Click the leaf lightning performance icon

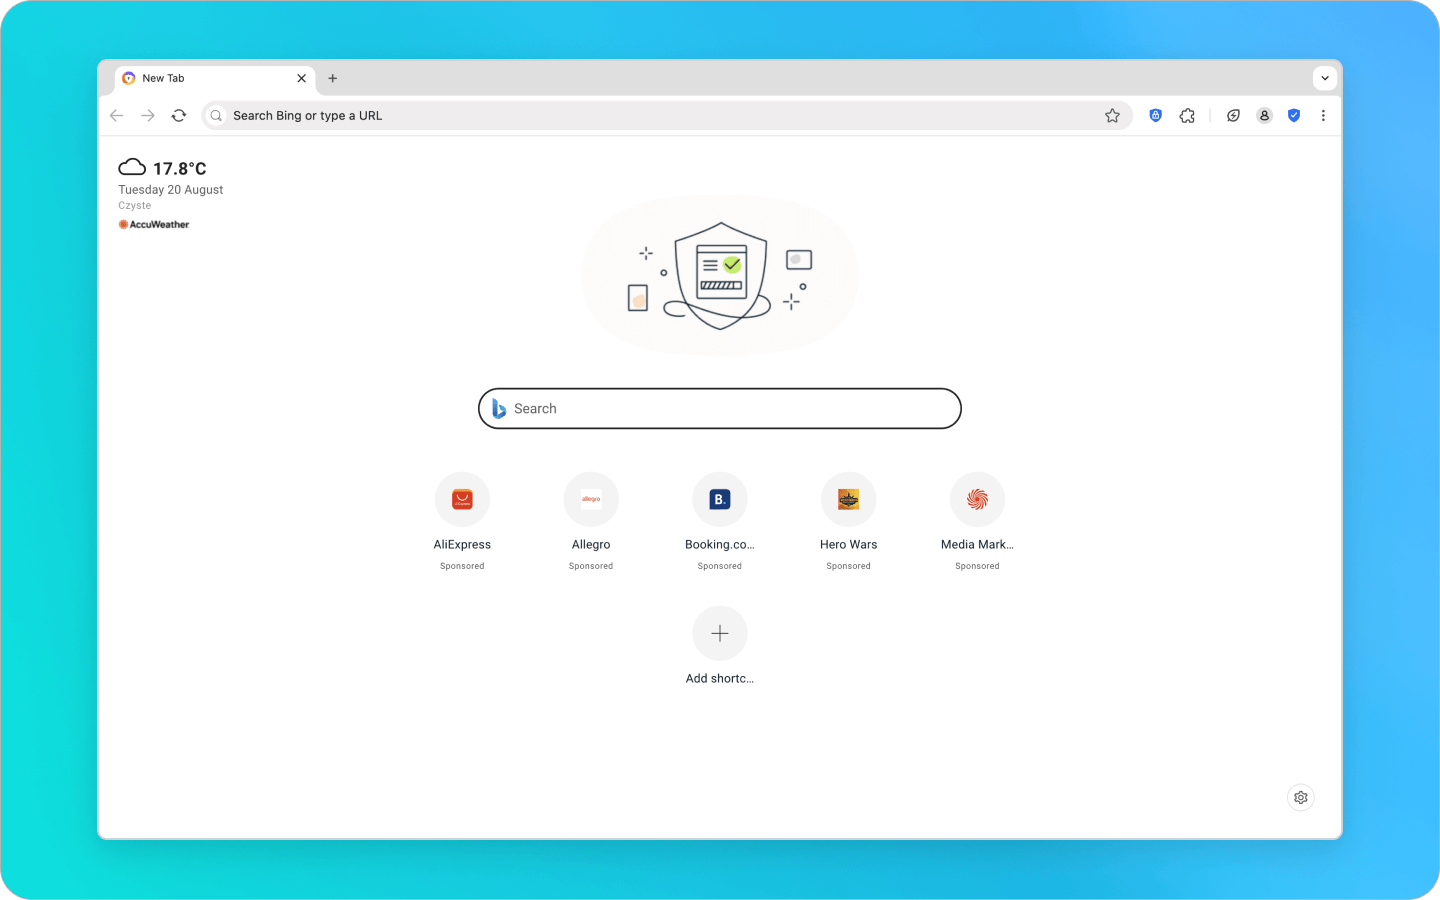click(1233, 116)
